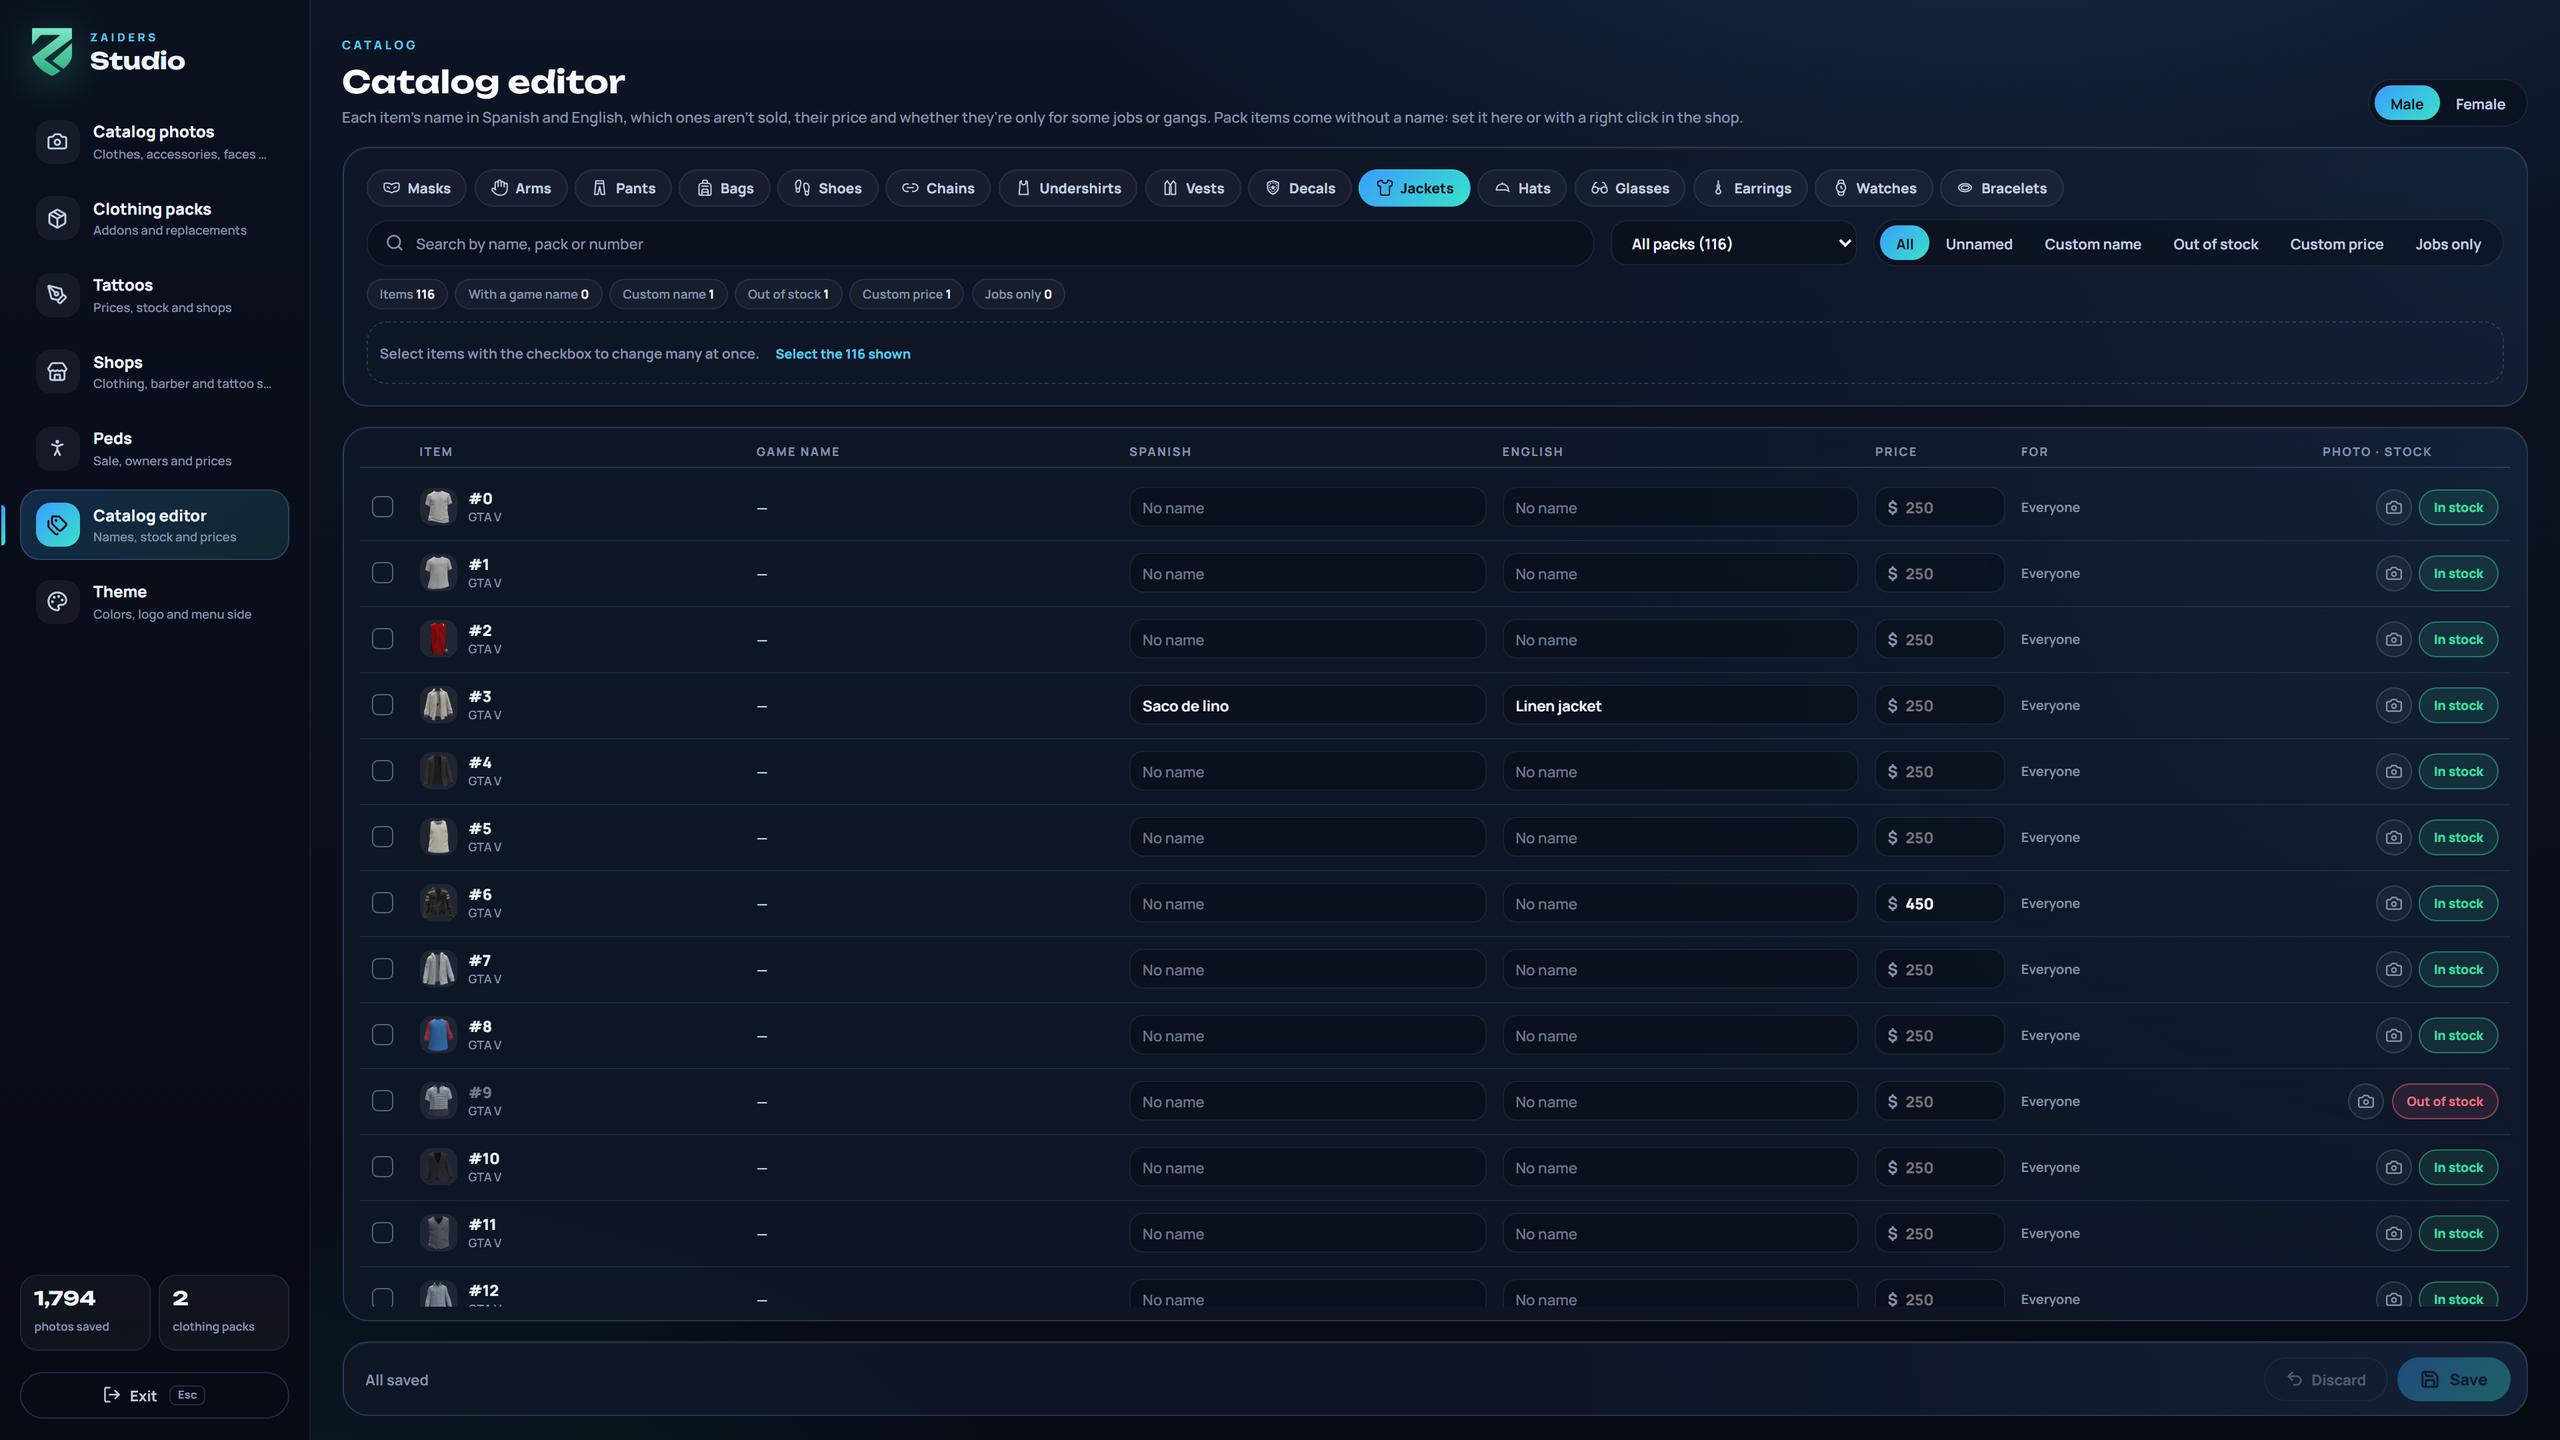Open Shops storefront icon

(x=57, y=372)
